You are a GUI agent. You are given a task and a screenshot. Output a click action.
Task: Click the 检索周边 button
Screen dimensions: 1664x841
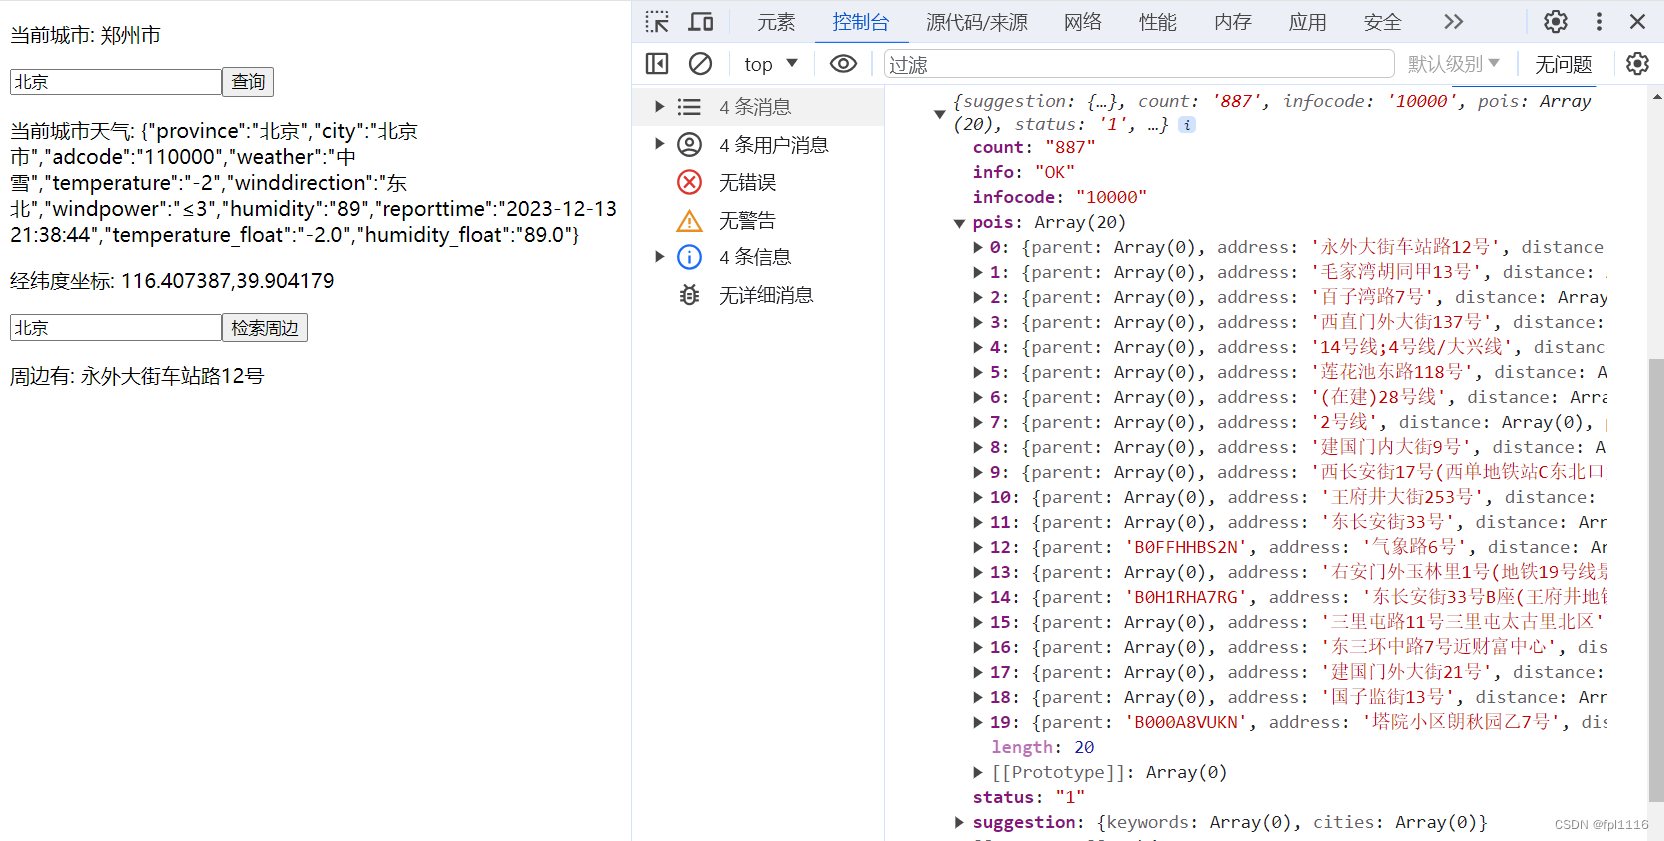[x=265, y=328]
